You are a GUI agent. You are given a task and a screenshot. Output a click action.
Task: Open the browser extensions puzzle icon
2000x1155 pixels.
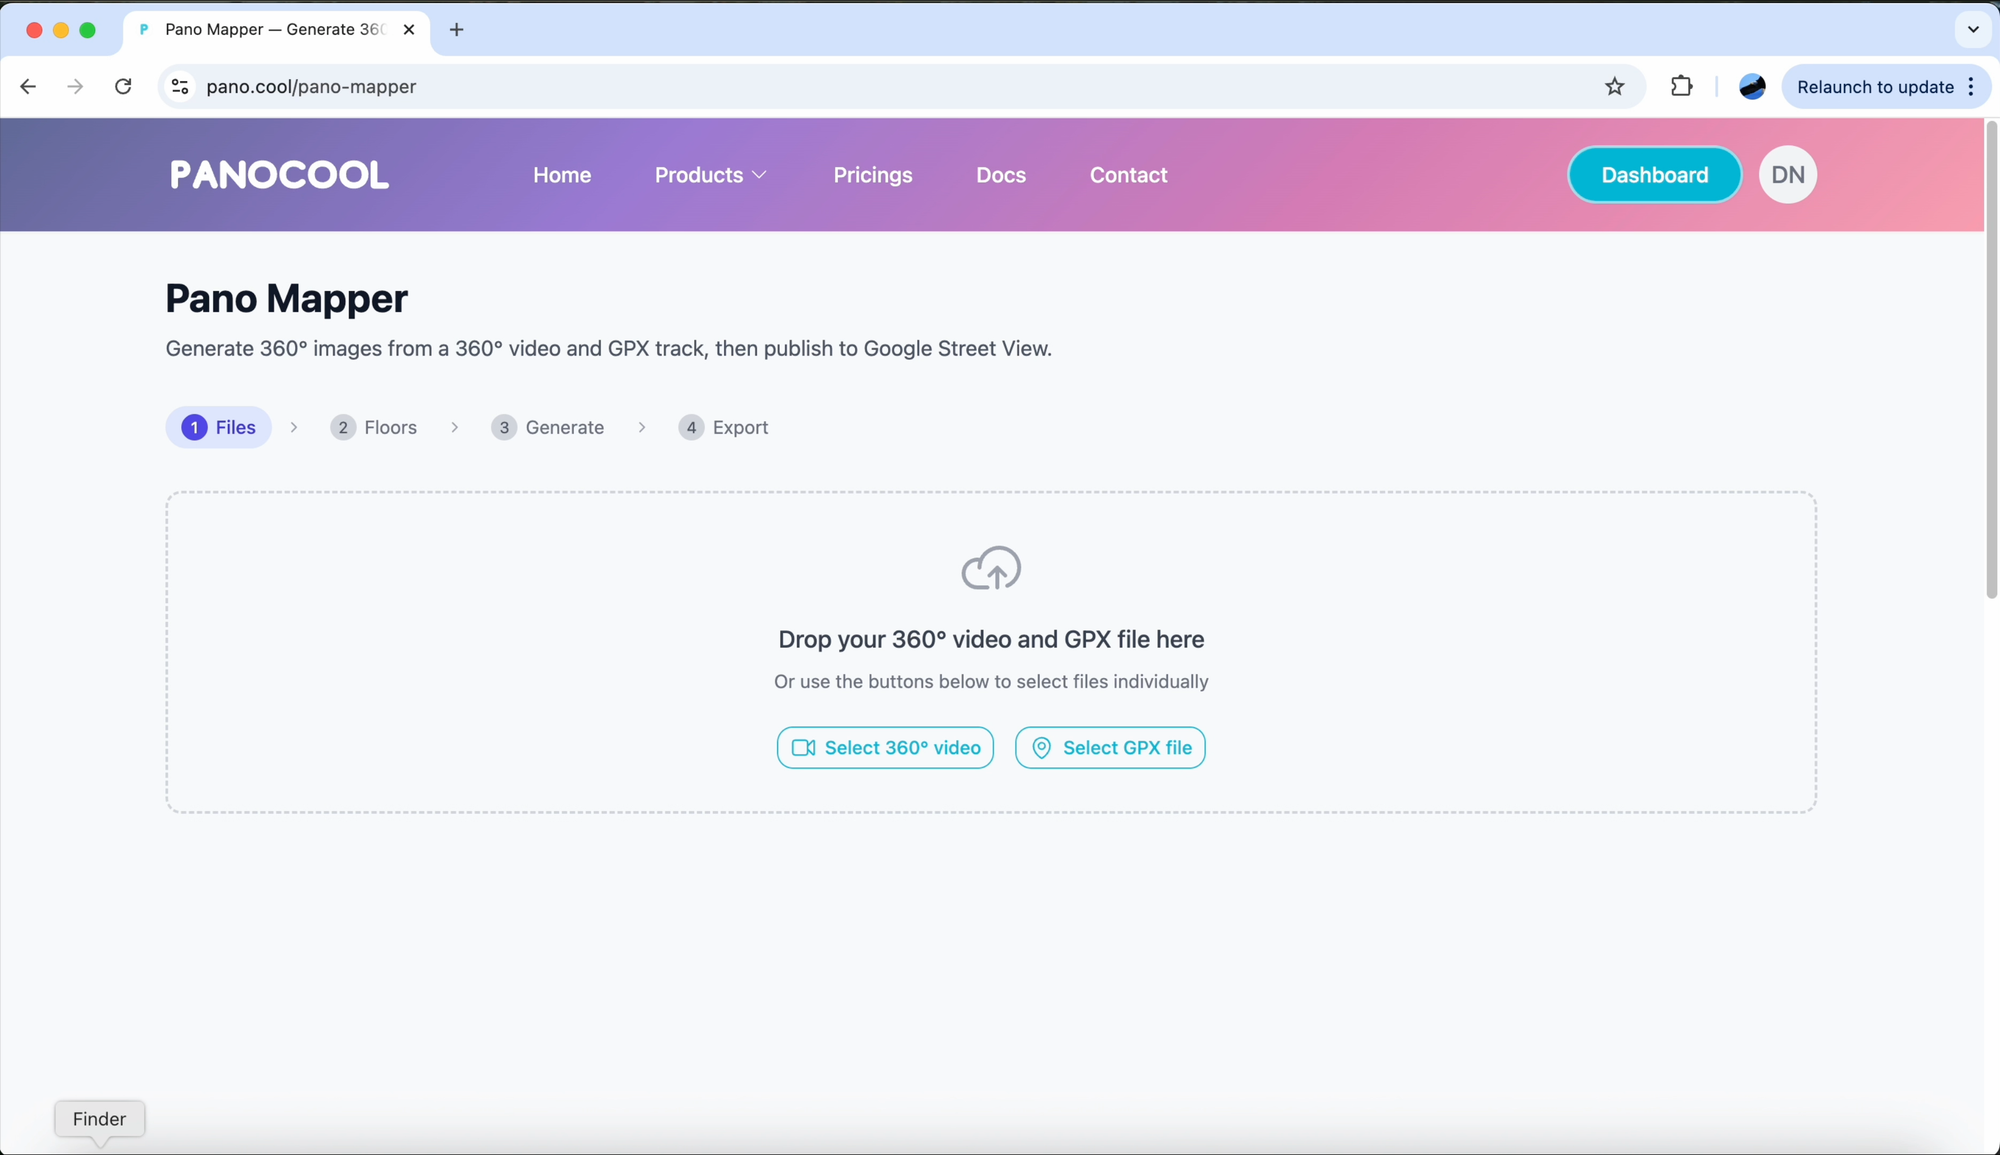tap(1681, 87)
